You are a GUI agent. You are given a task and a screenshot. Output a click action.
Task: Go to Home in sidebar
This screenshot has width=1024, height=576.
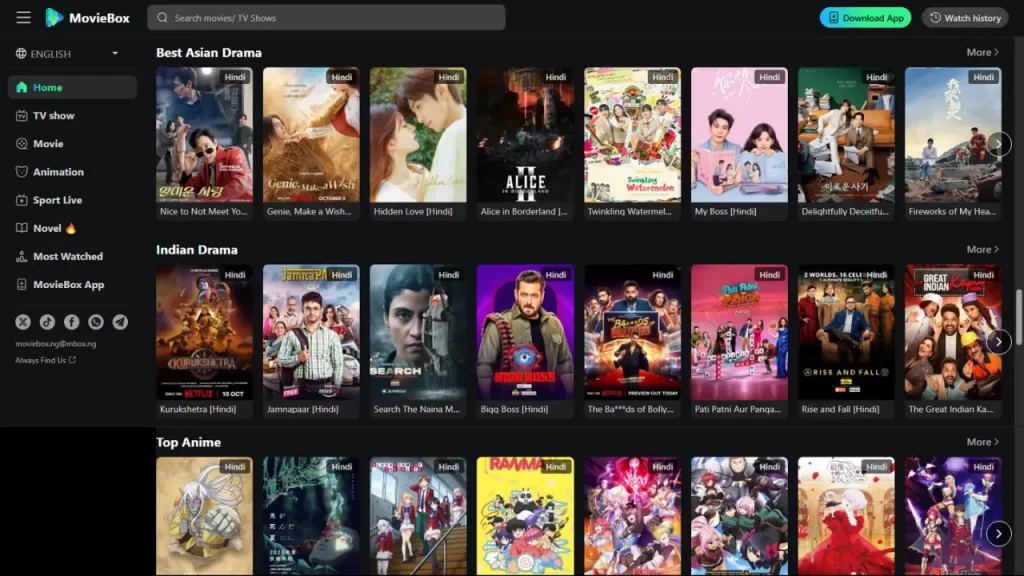click(72, 87)
